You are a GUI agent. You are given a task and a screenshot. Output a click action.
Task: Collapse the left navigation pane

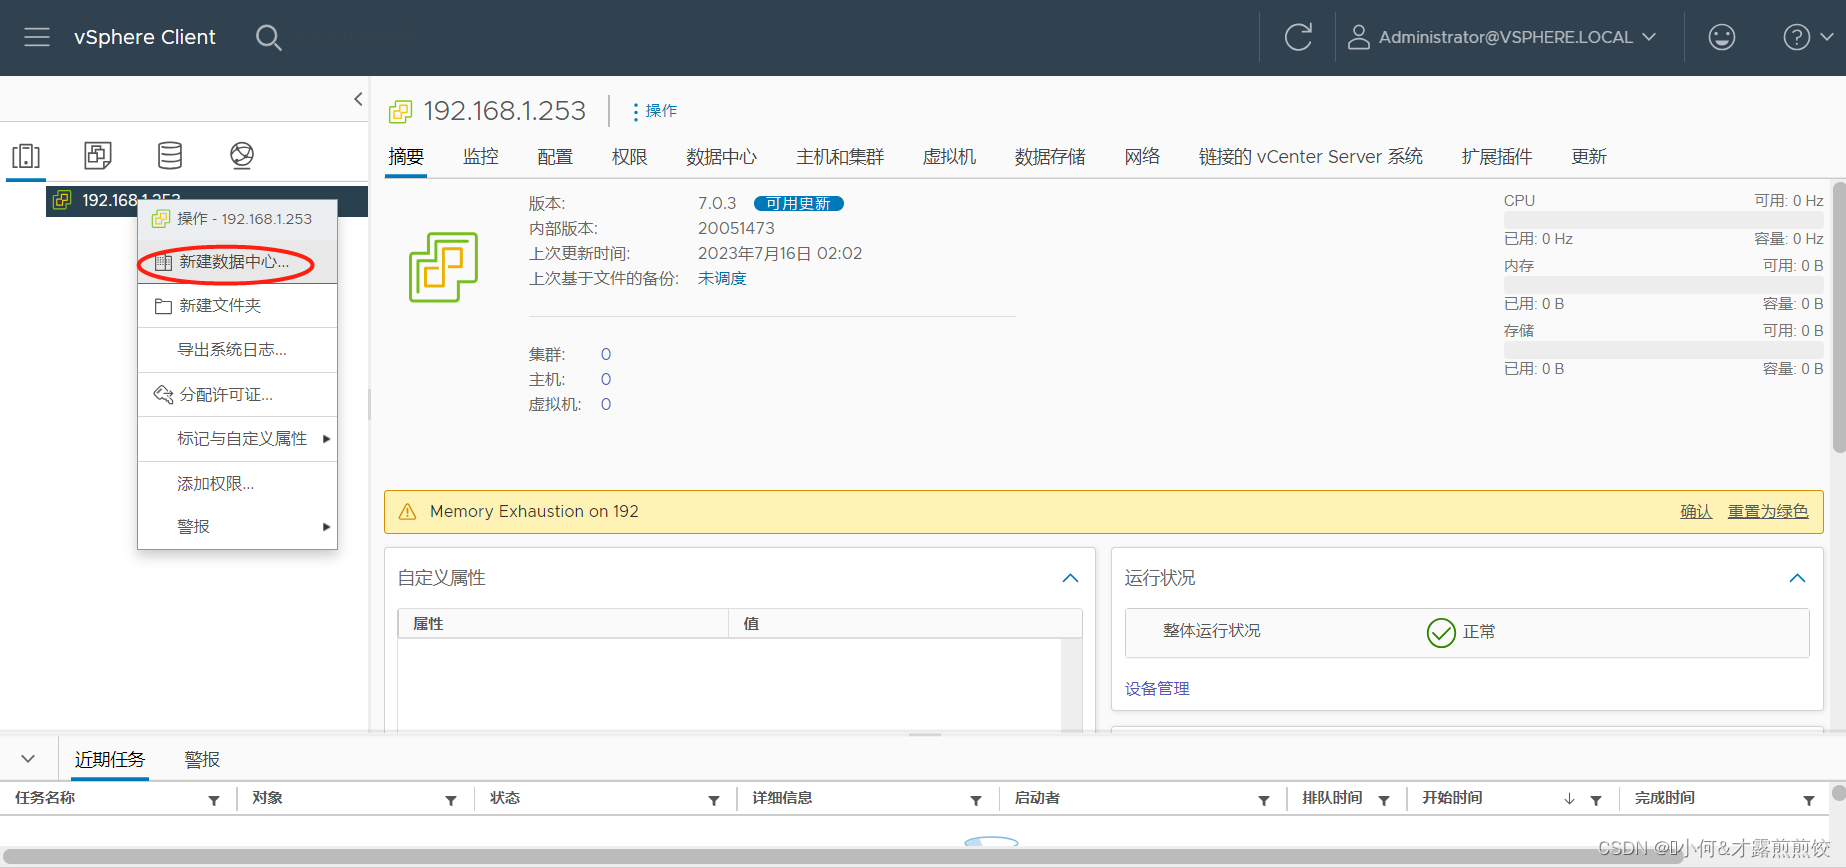click(x=358, y=99)
